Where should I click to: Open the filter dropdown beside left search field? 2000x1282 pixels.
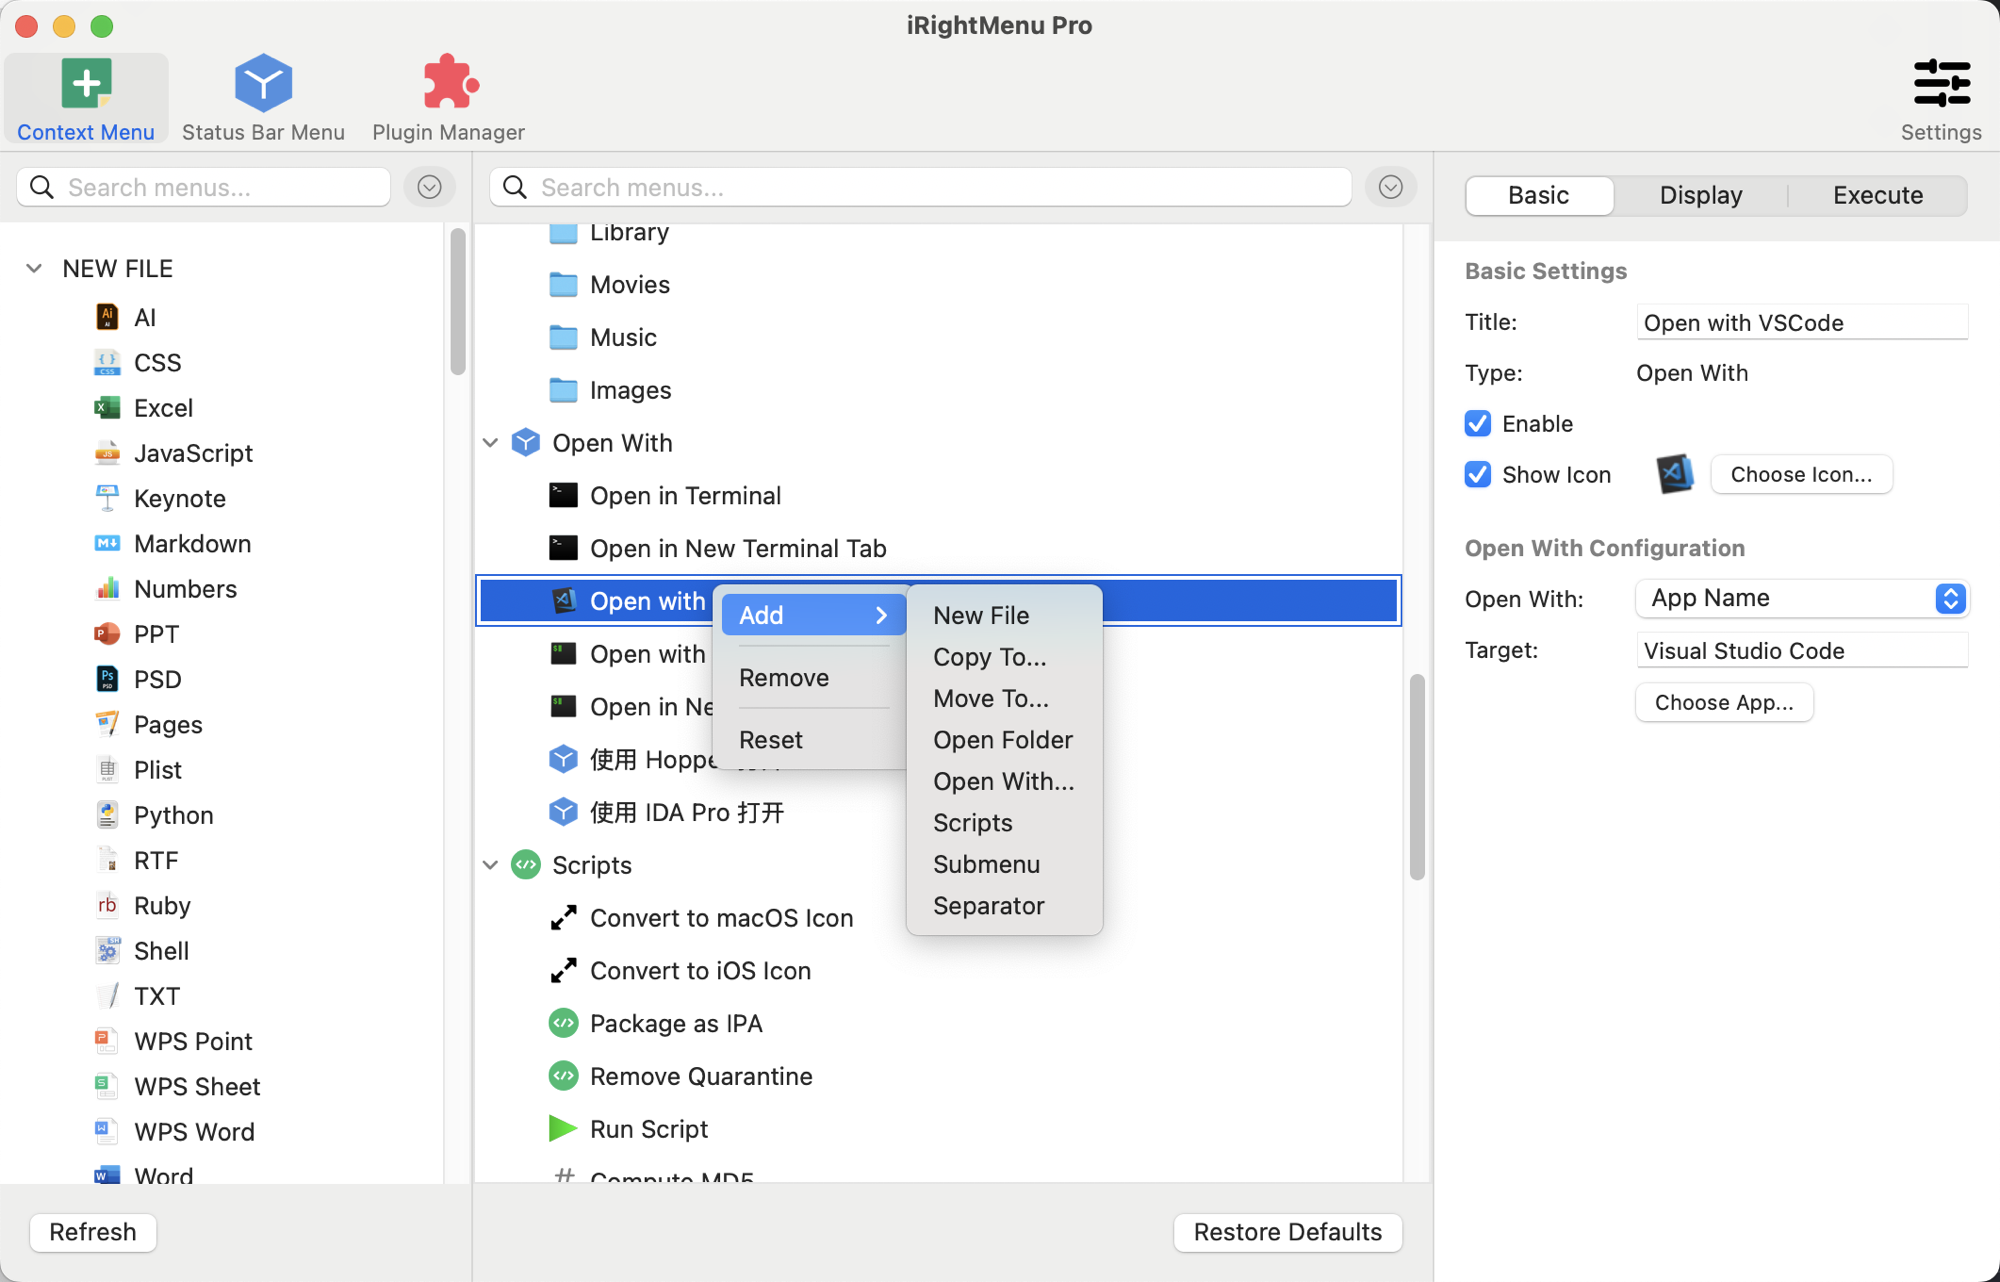coord(429,187)
